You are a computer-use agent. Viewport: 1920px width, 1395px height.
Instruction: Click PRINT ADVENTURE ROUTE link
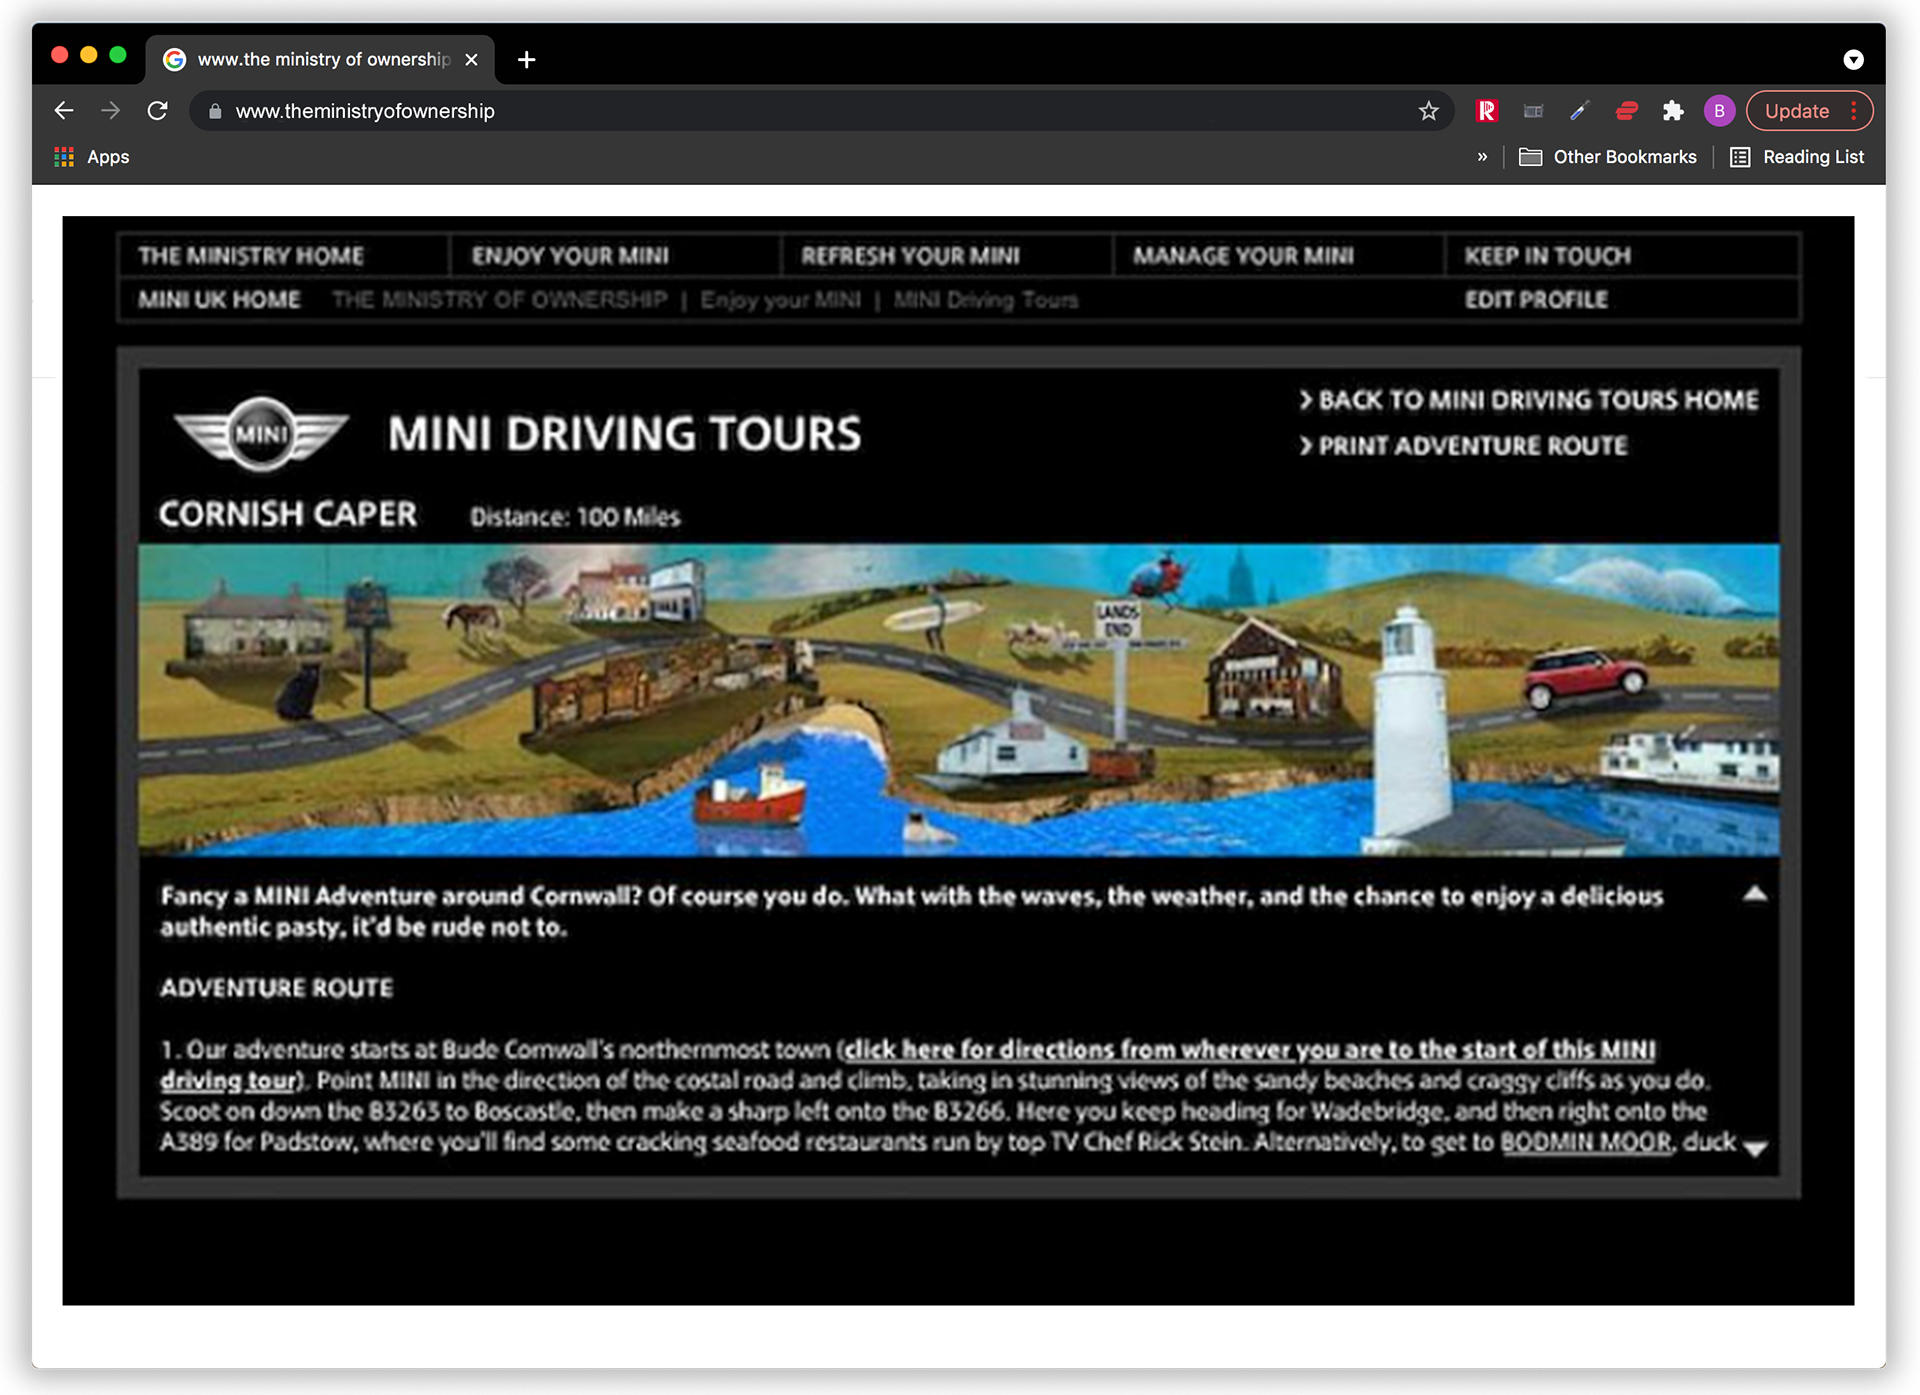coord(1463,446)
